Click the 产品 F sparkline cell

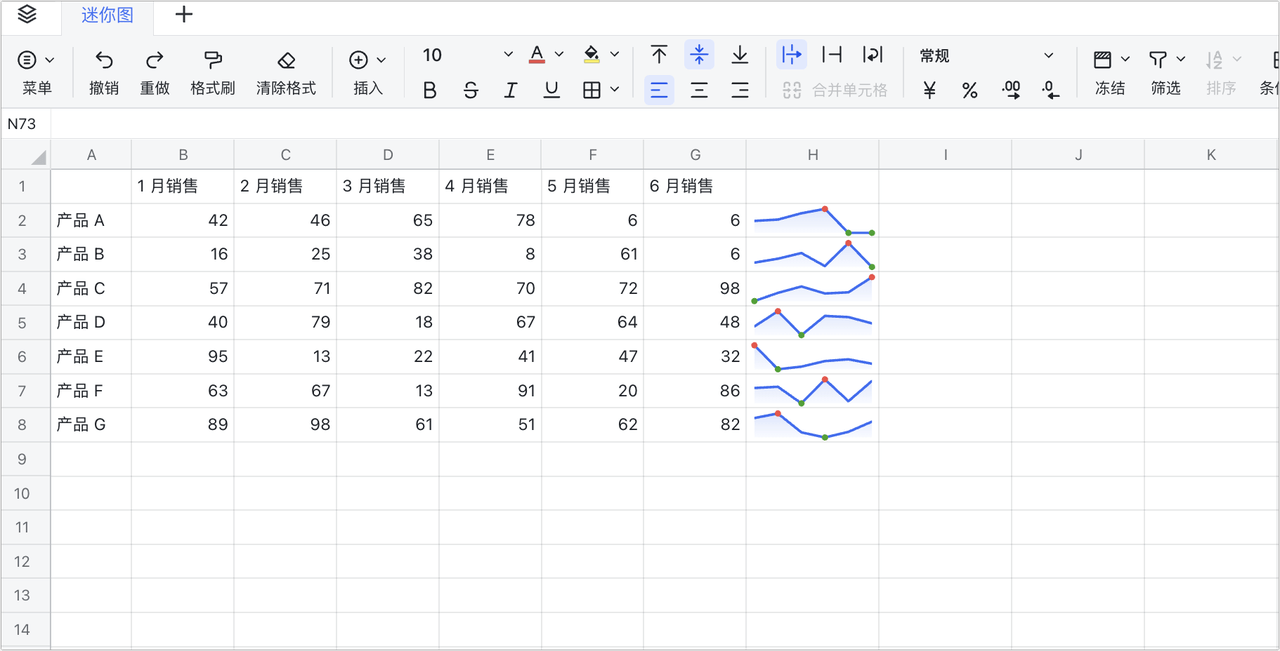tap(812, 390)
